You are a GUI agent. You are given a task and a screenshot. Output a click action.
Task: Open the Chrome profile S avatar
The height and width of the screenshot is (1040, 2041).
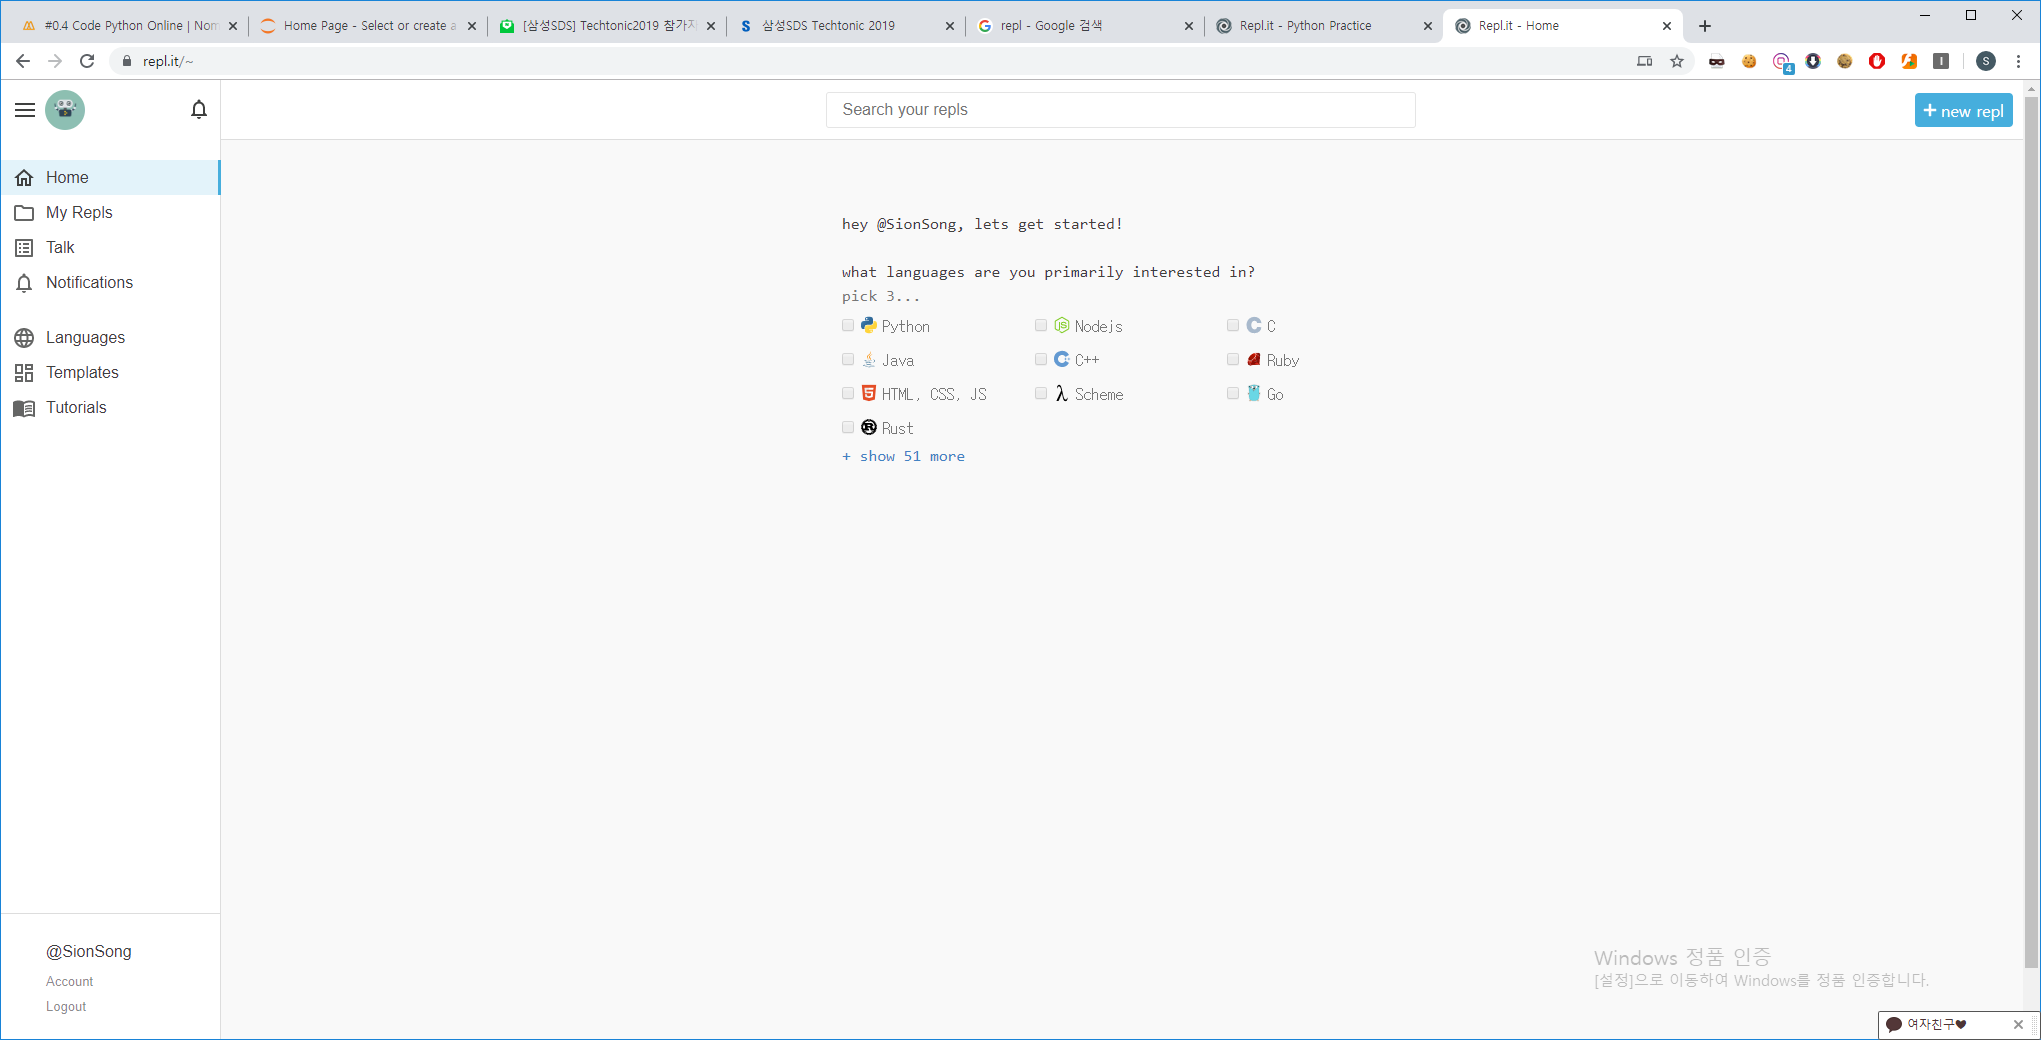pos(1986,61)
